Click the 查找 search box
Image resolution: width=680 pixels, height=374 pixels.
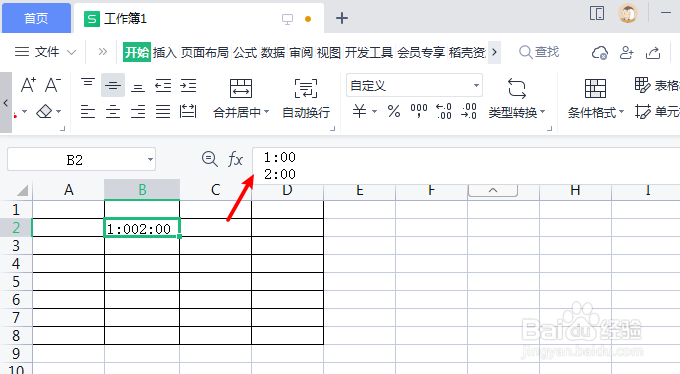[539, 52]
